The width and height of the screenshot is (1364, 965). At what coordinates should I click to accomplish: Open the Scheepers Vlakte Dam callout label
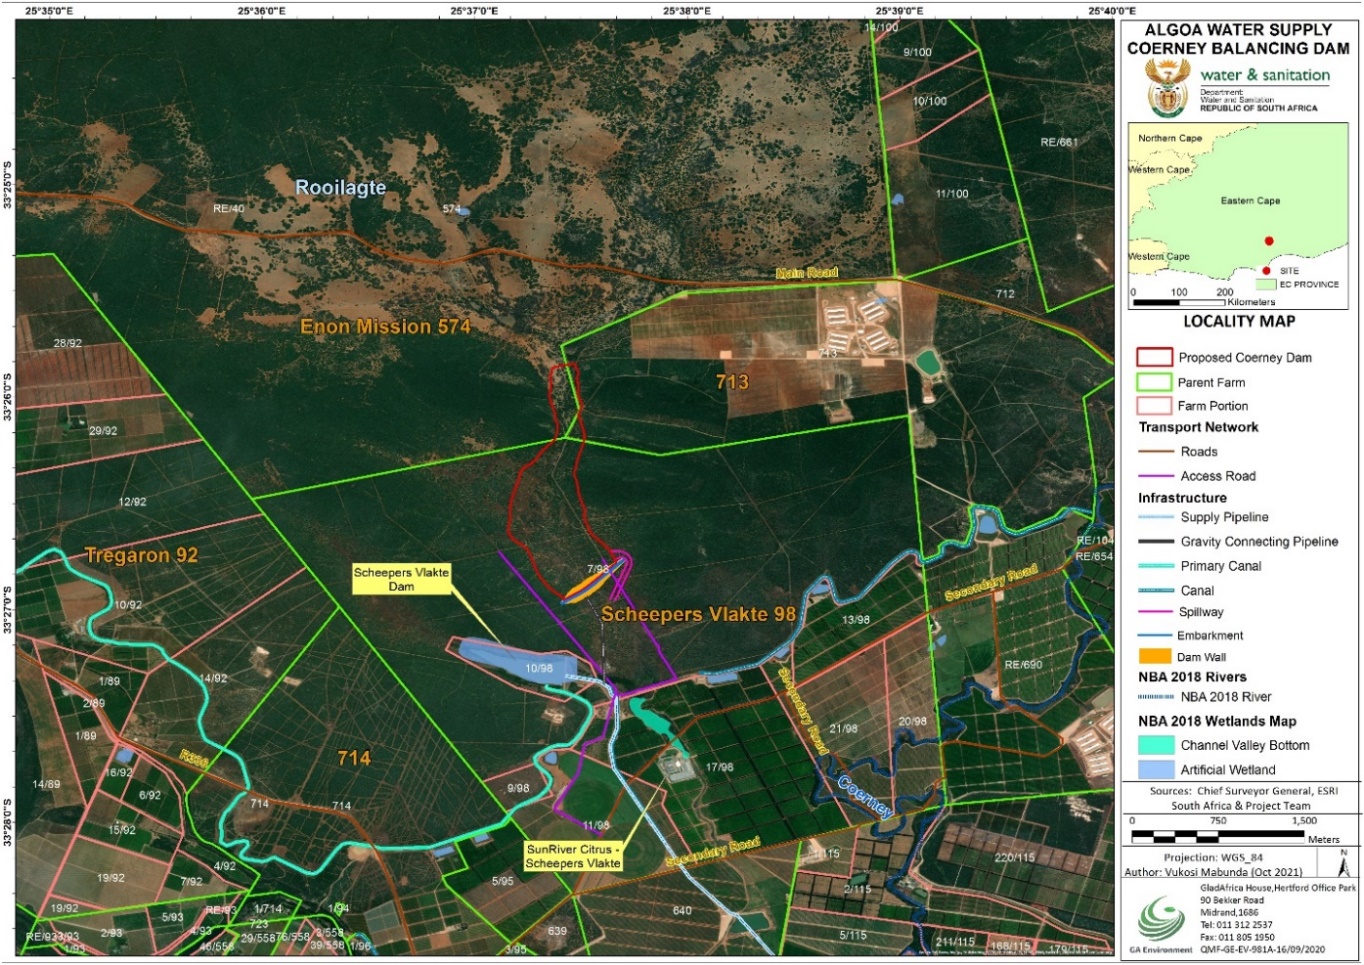click(x=404, y=577)
